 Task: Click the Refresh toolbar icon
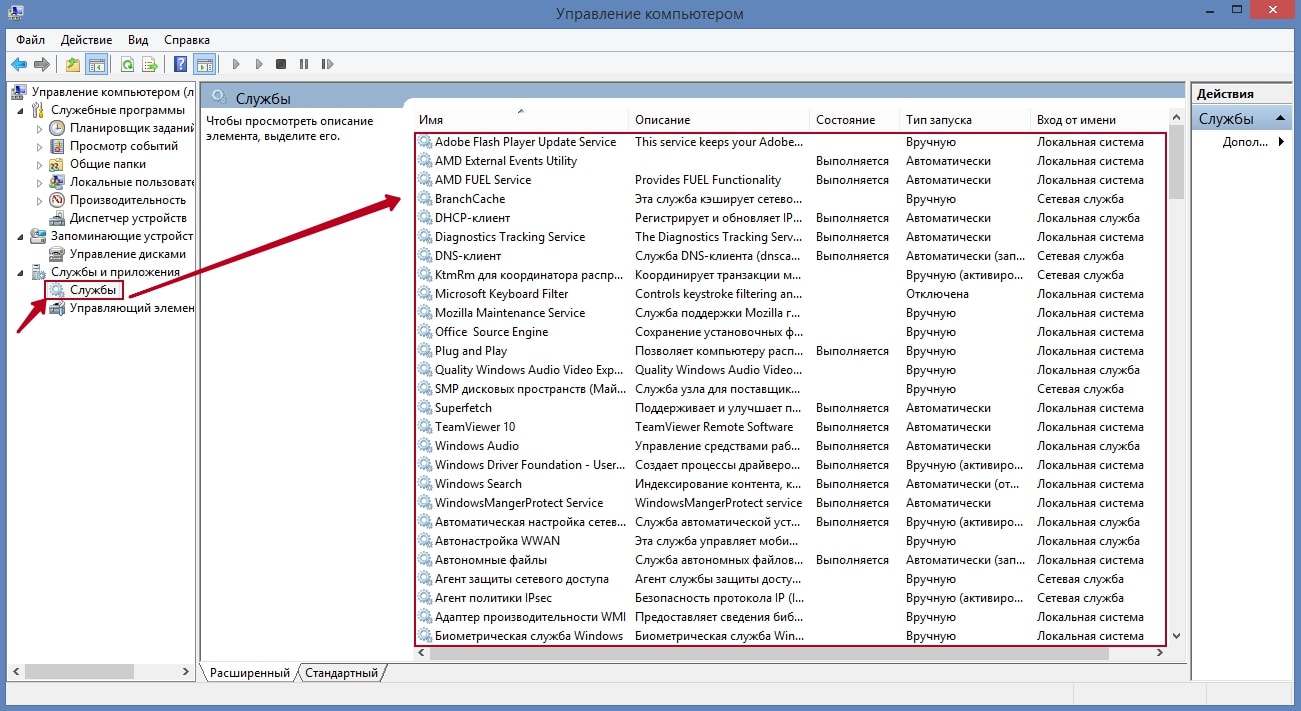coord(127,65)
